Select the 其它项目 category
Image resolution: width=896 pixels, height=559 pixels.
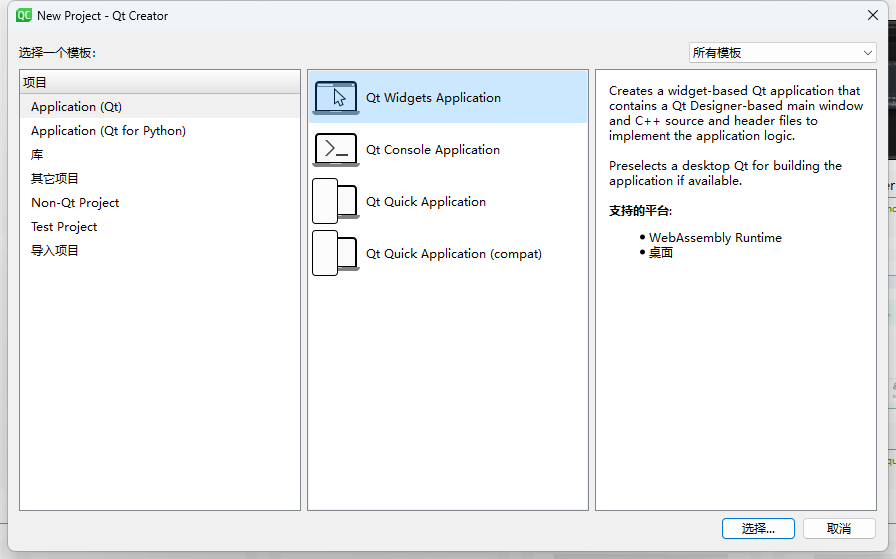159,179
